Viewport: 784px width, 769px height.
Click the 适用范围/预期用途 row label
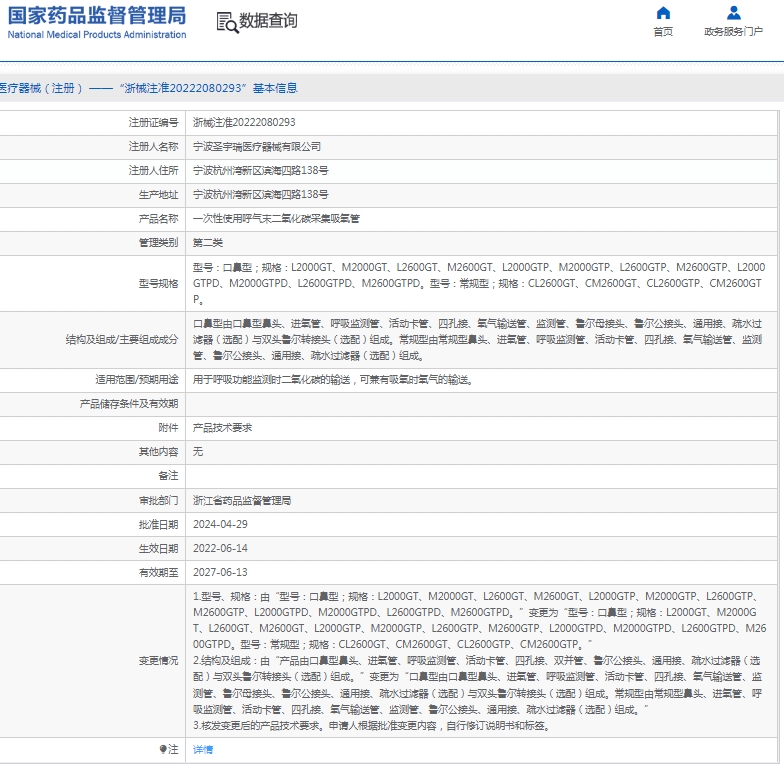tap(137, 380)
